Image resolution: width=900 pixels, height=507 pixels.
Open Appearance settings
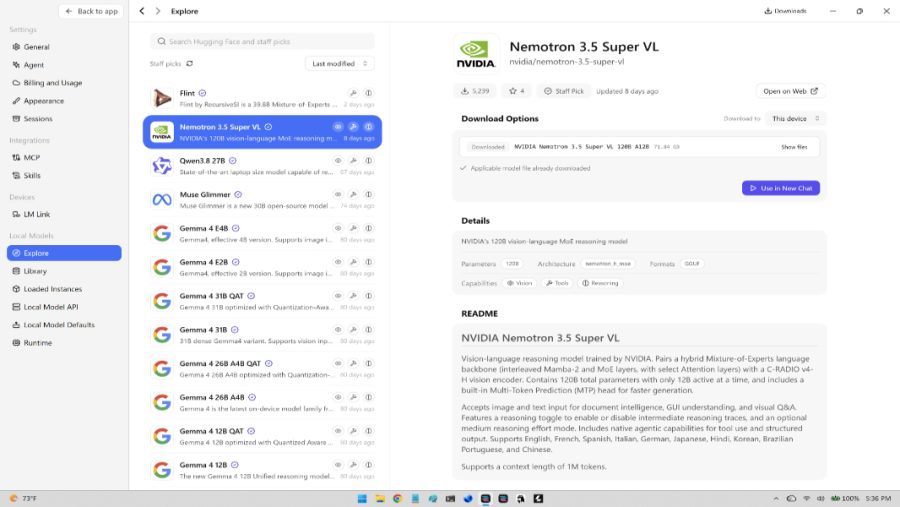[44, 100]
